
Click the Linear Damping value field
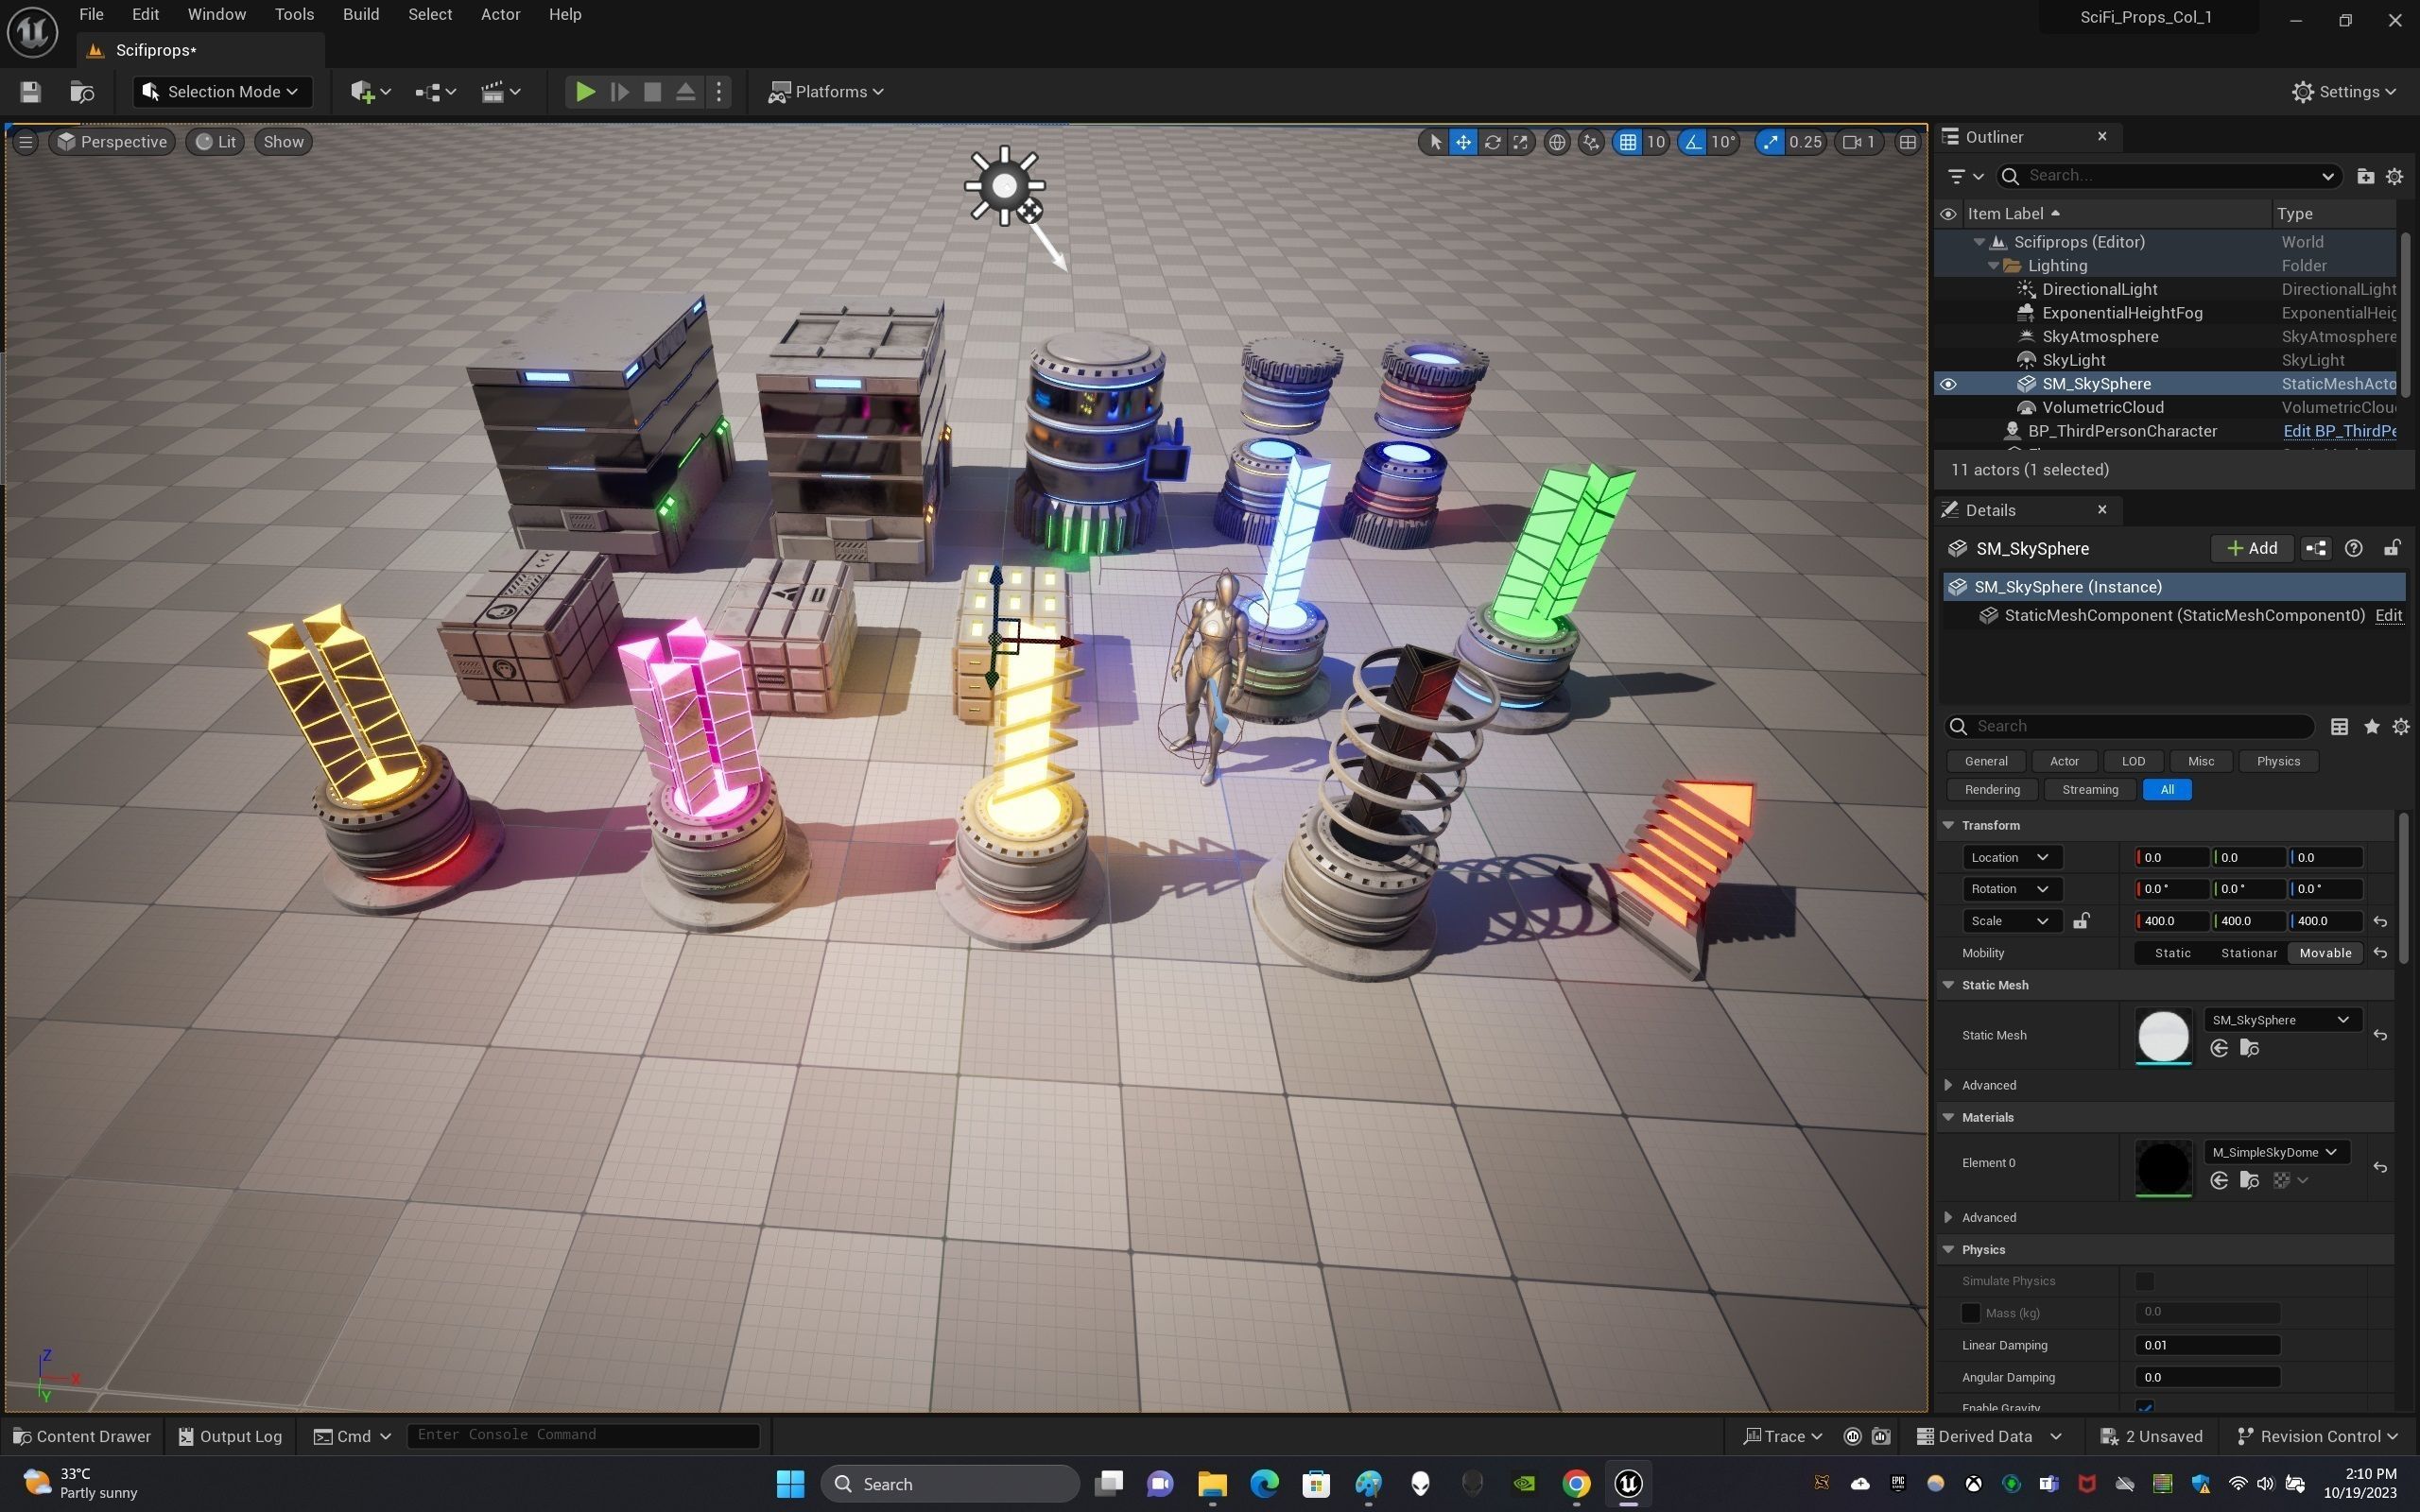pyautogui.click(x=2206, y=1345)
